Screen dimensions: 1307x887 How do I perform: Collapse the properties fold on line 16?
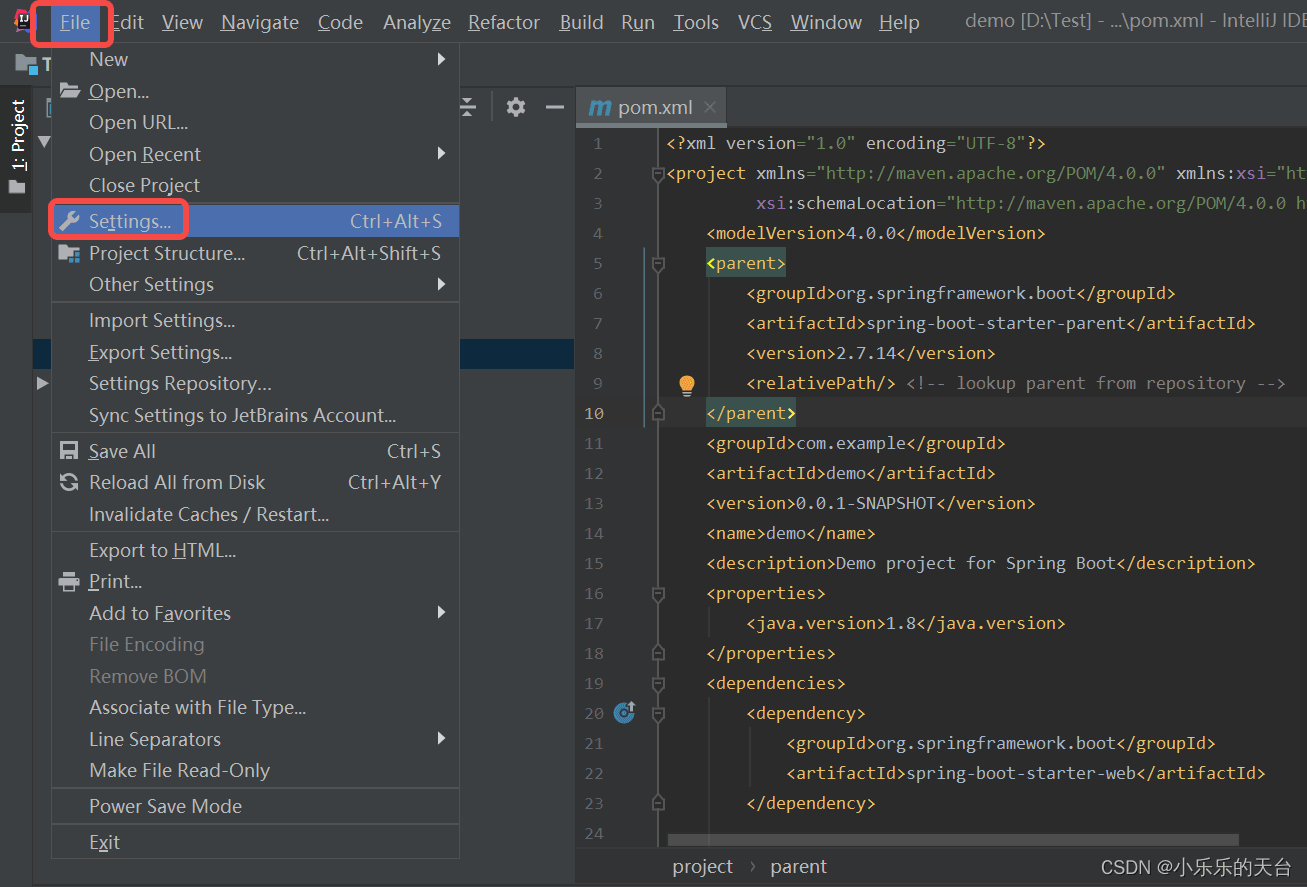coord(658,594)
